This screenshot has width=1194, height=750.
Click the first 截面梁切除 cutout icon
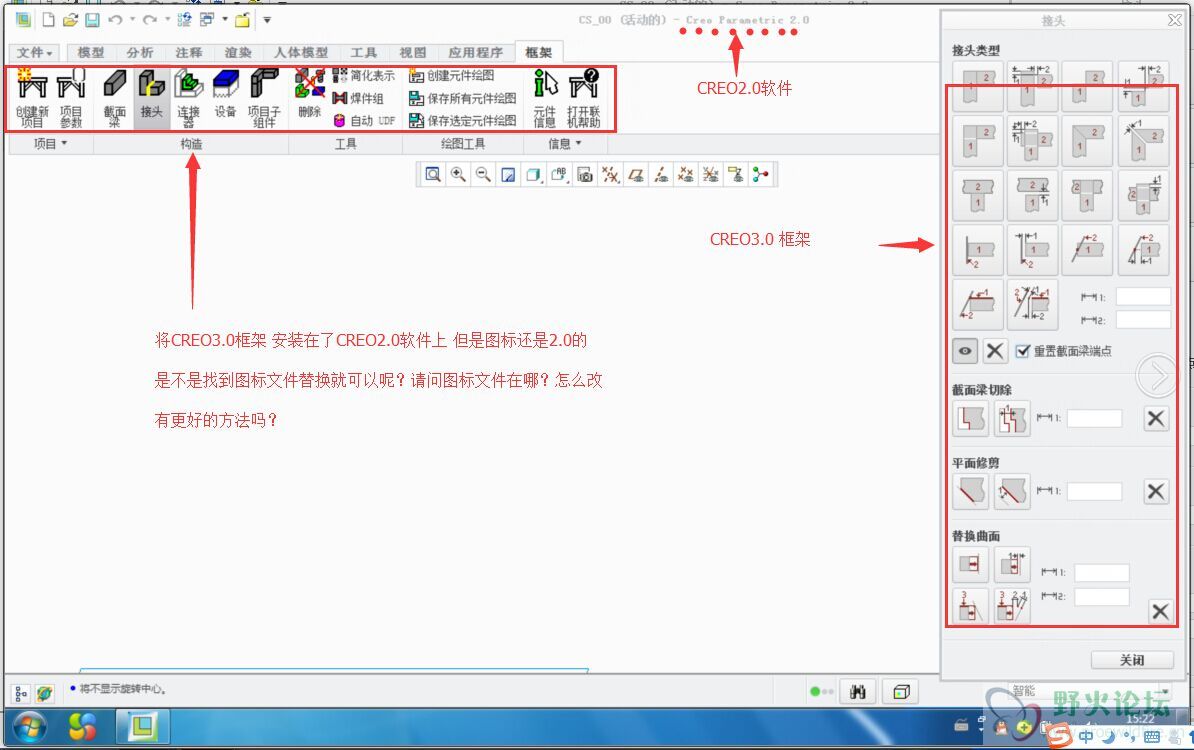point(971,419)
